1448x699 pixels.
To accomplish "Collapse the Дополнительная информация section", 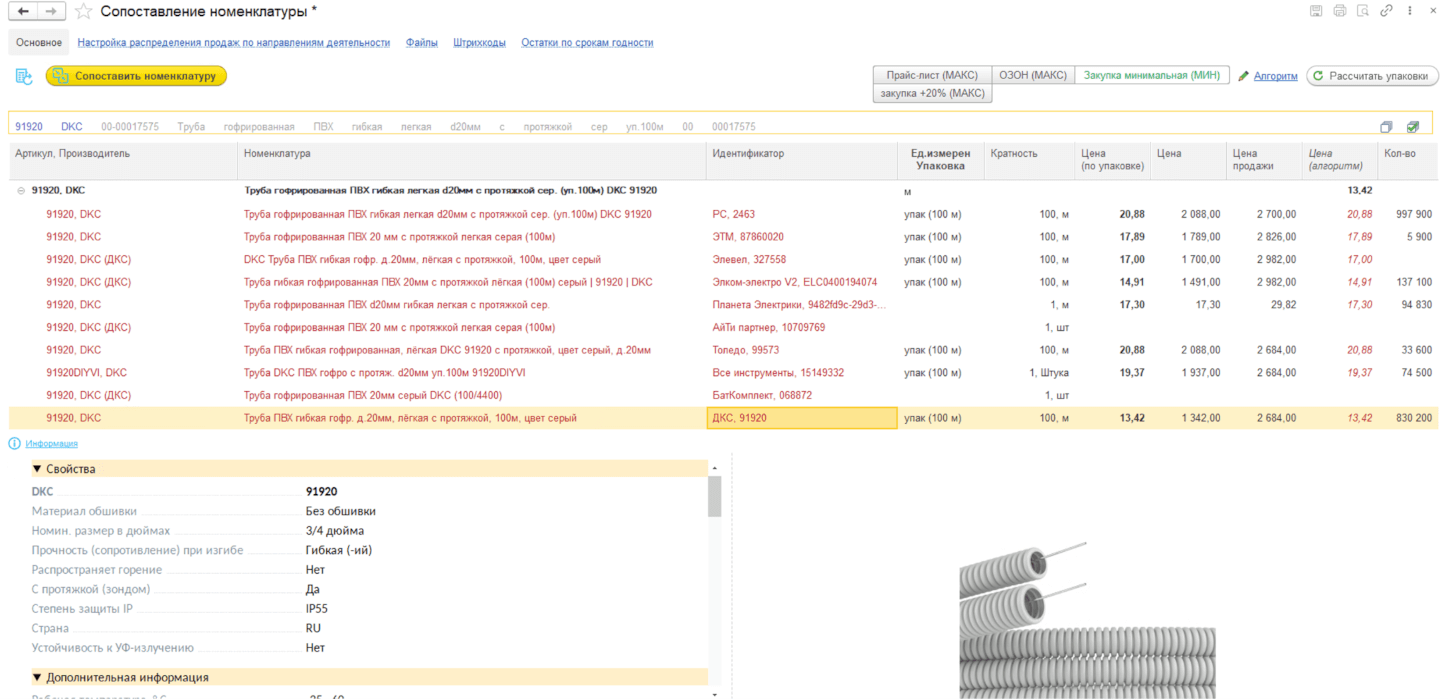I will tap(37, 677).
